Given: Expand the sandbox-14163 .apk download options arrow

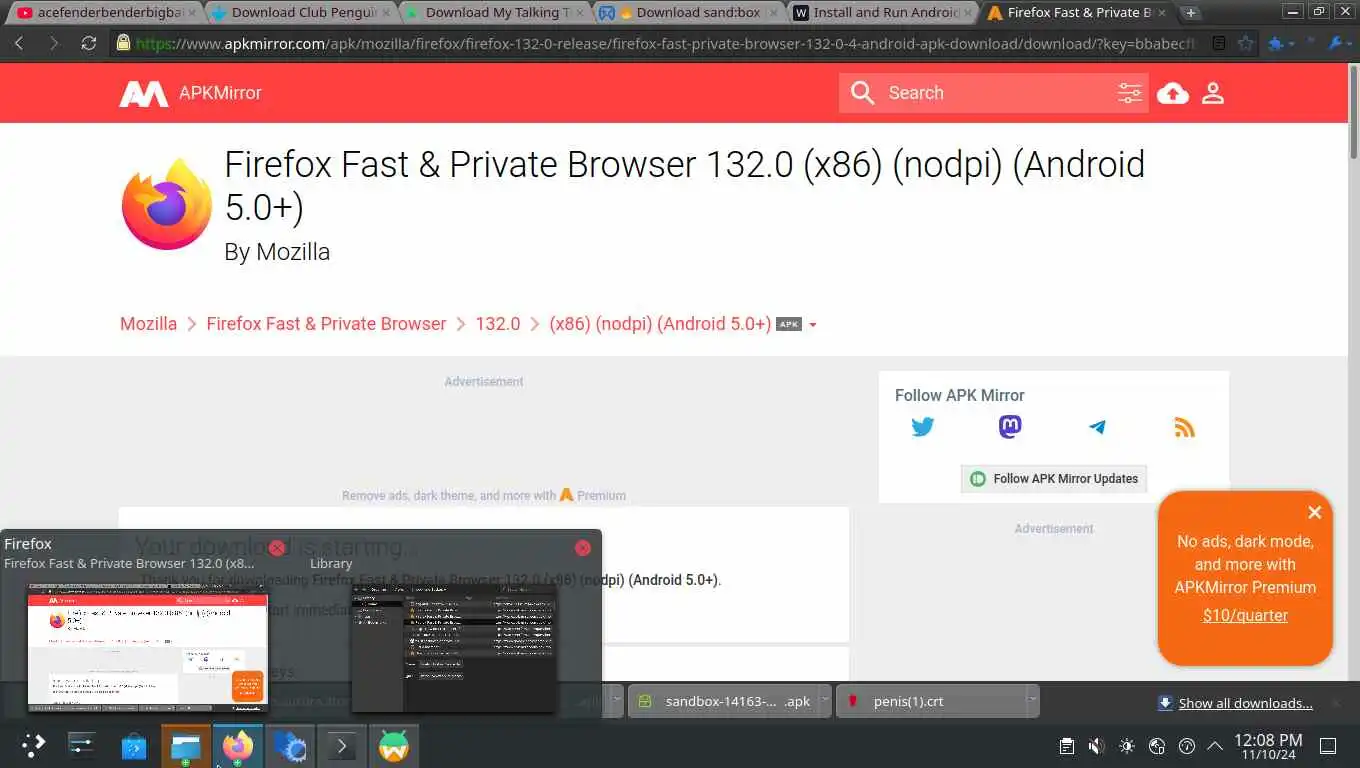Looking at the screenshot, I should pos(824,701).
